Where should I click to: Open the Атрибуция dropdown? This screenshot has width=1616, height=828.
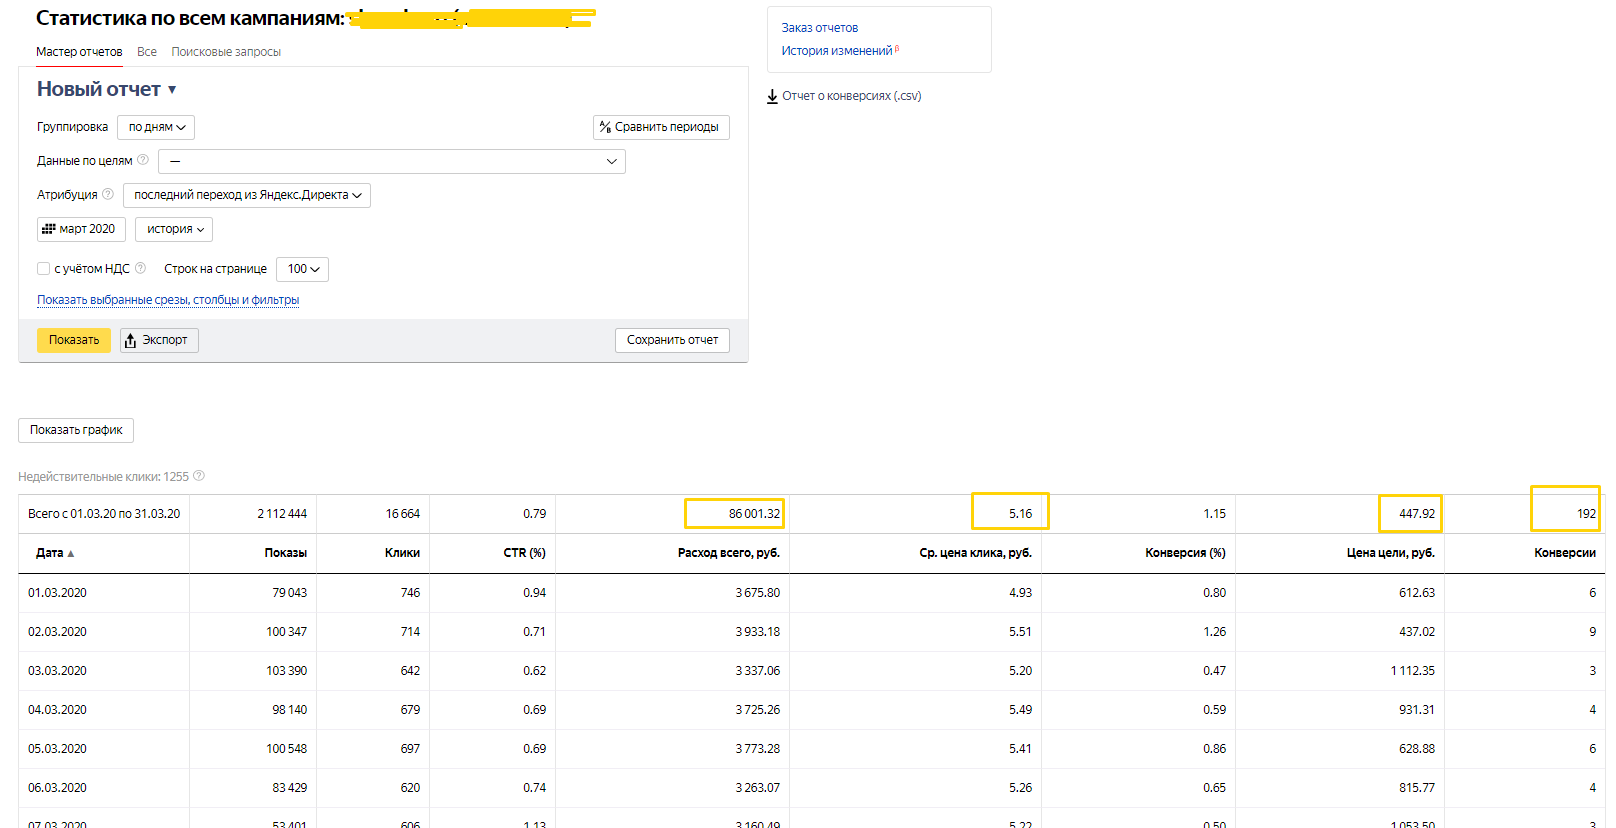[246, 195]
